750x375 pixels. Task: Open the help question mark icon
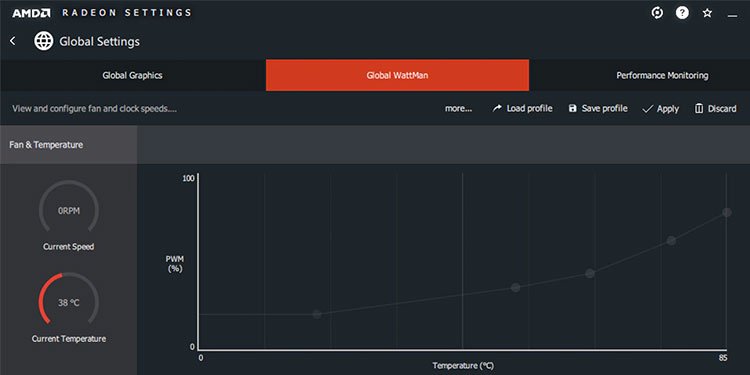(682, 13)
